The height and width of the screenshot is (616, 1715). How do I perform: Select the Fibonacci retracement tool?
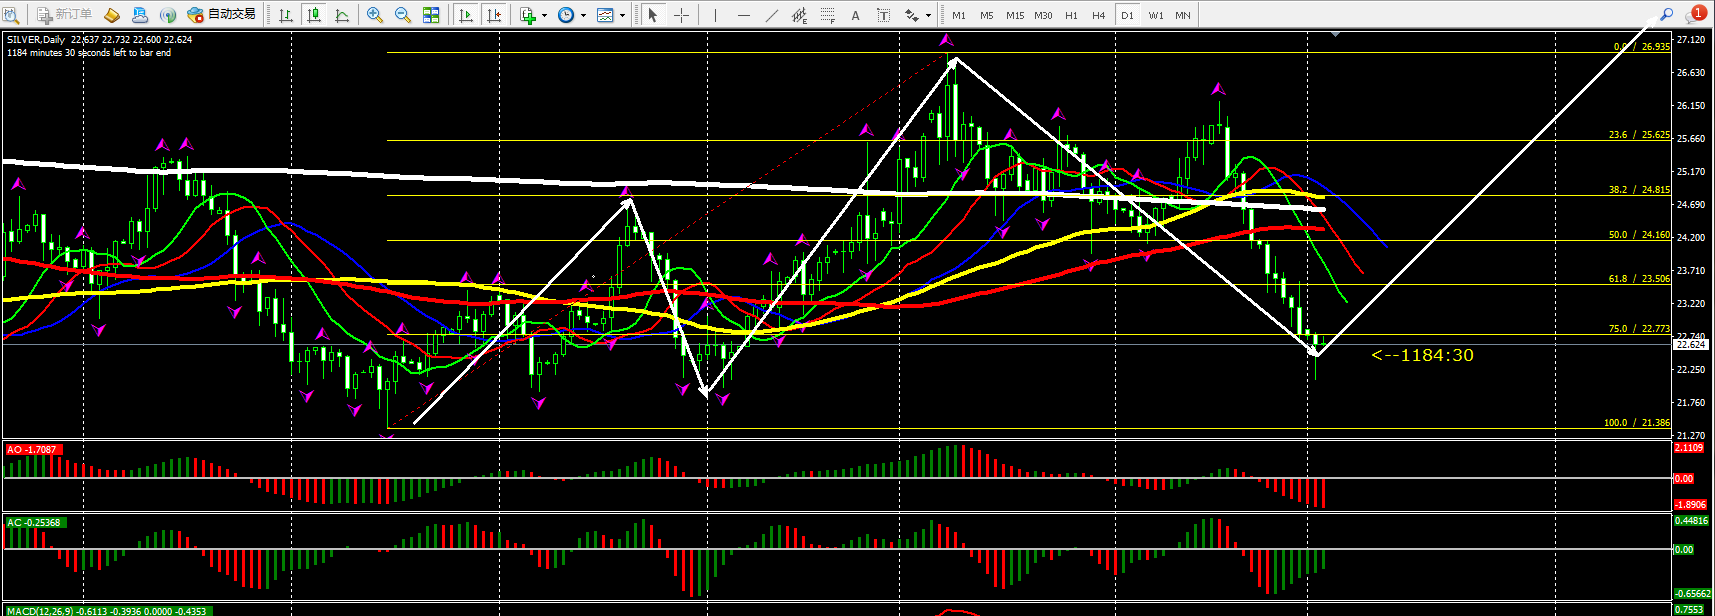(827, 15)
